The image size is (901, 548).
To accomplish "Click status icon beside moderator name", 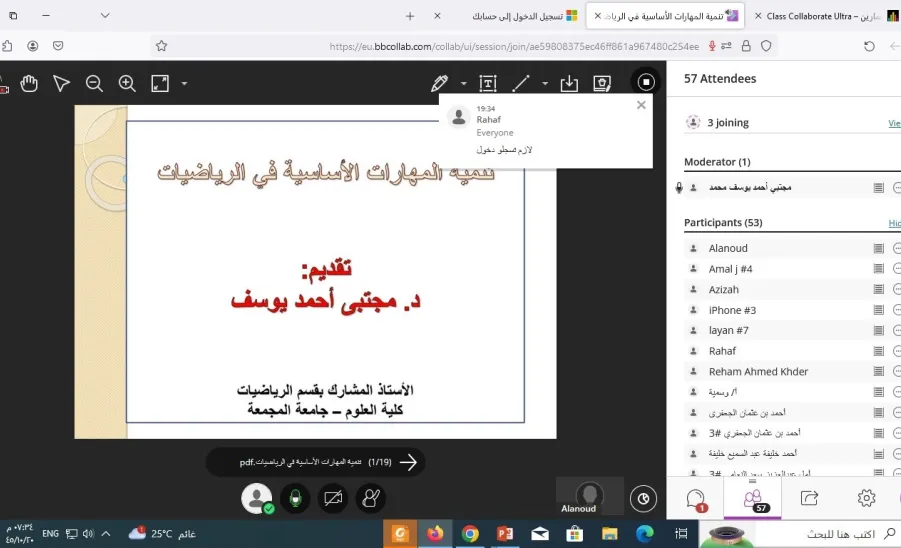I will 878,188.
